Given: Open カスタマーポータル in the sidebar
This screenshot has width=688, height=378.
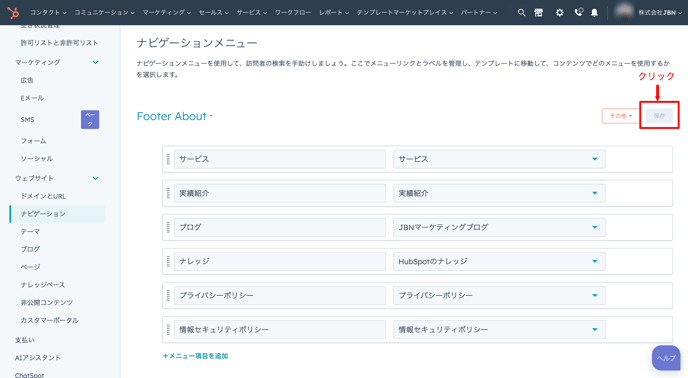Looking at the screenshot, I should click(x=49, y=320).
